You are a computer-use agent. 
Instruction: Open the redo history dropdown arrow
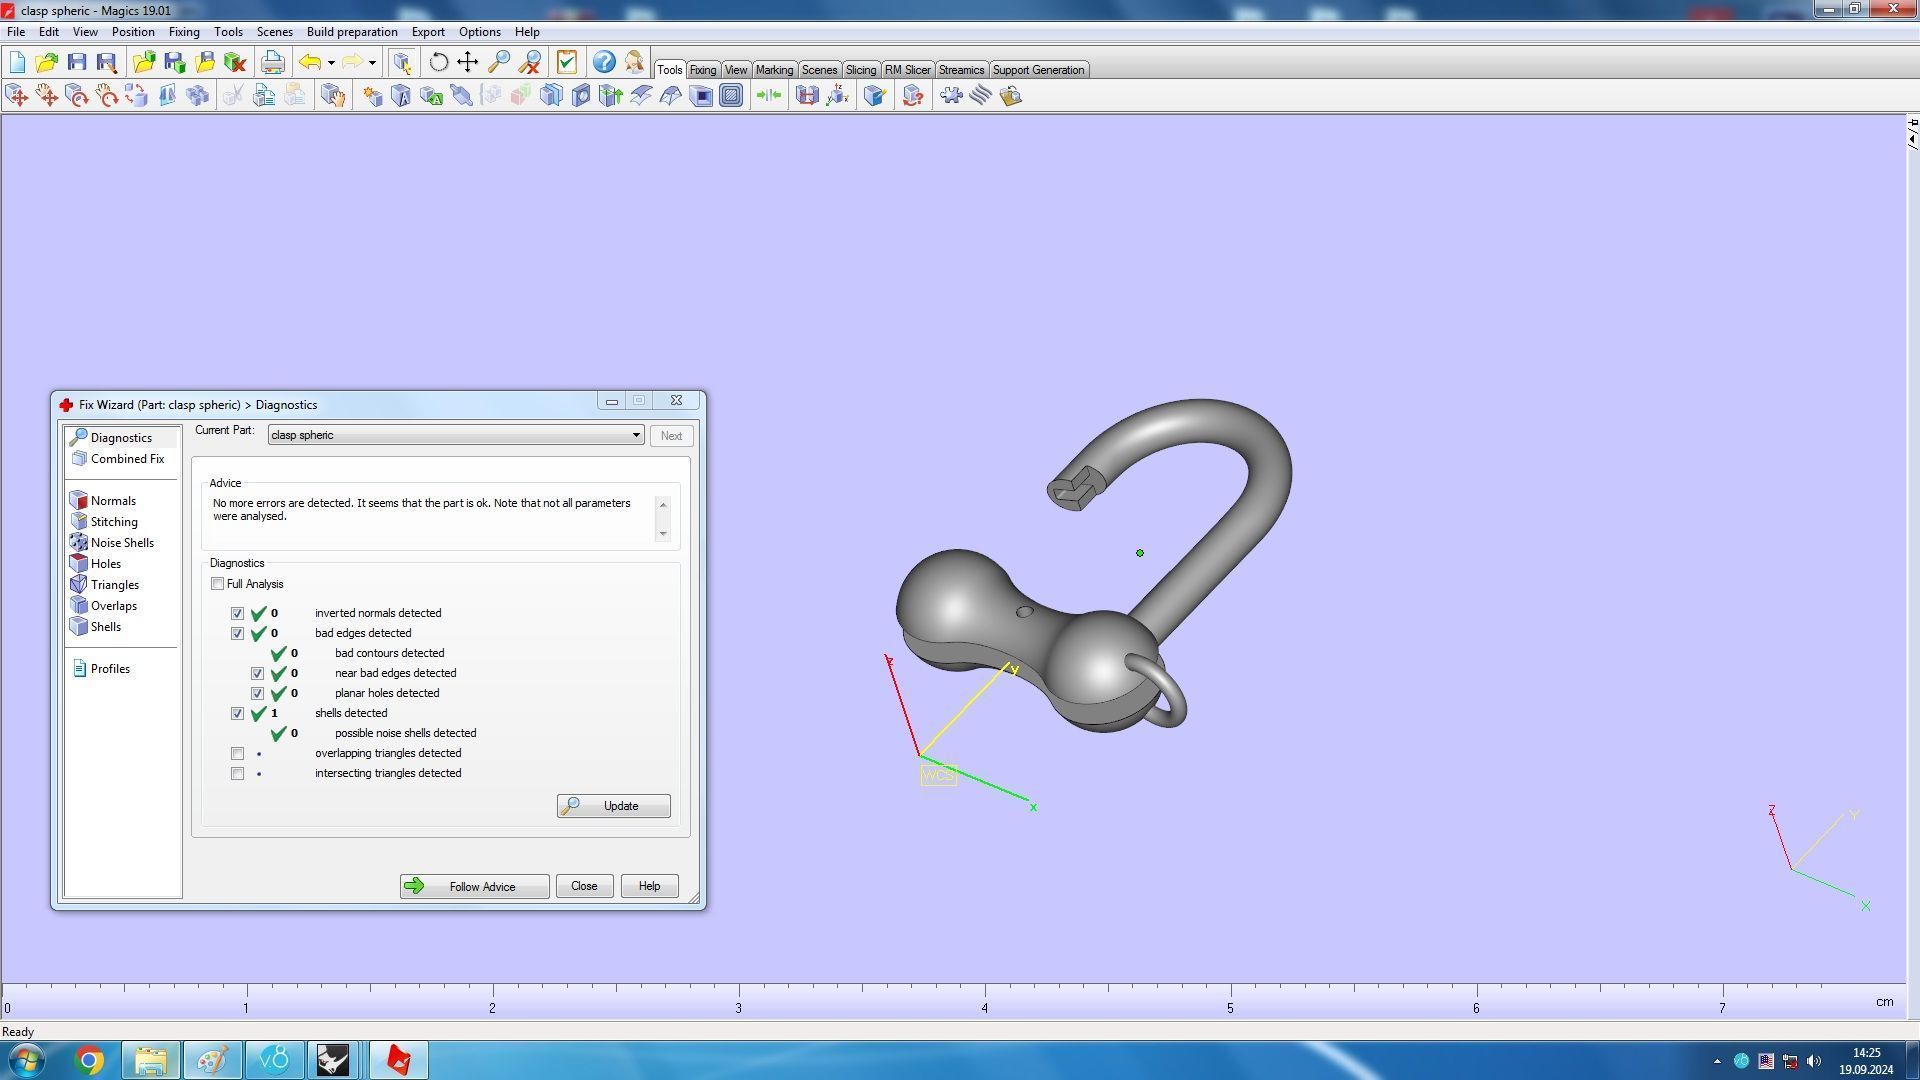click(x=372, y=63)
